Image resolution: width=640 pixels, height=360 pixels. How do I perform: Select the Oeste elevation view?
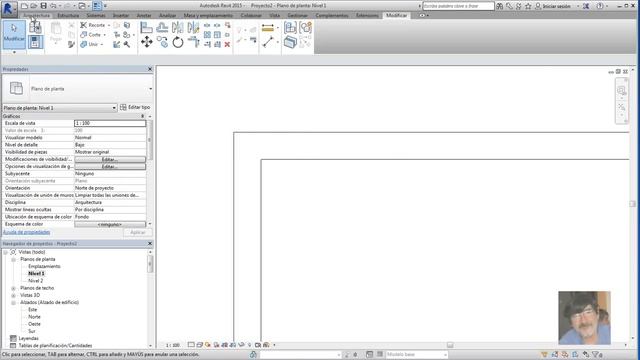point(34,324)
